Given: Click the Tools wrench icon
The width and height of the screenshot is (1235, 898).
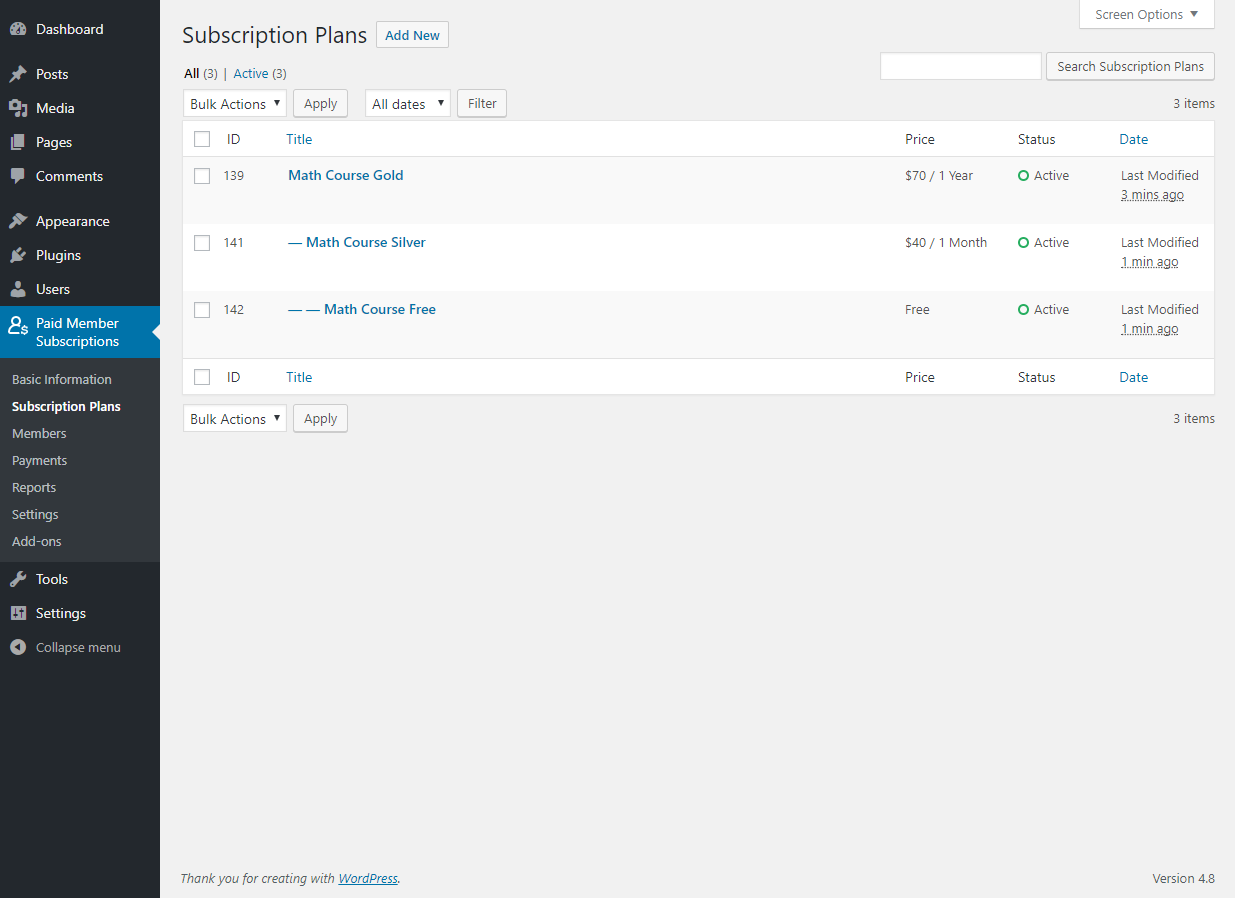Looking at the screenshot, I should [x=20, y=578].
